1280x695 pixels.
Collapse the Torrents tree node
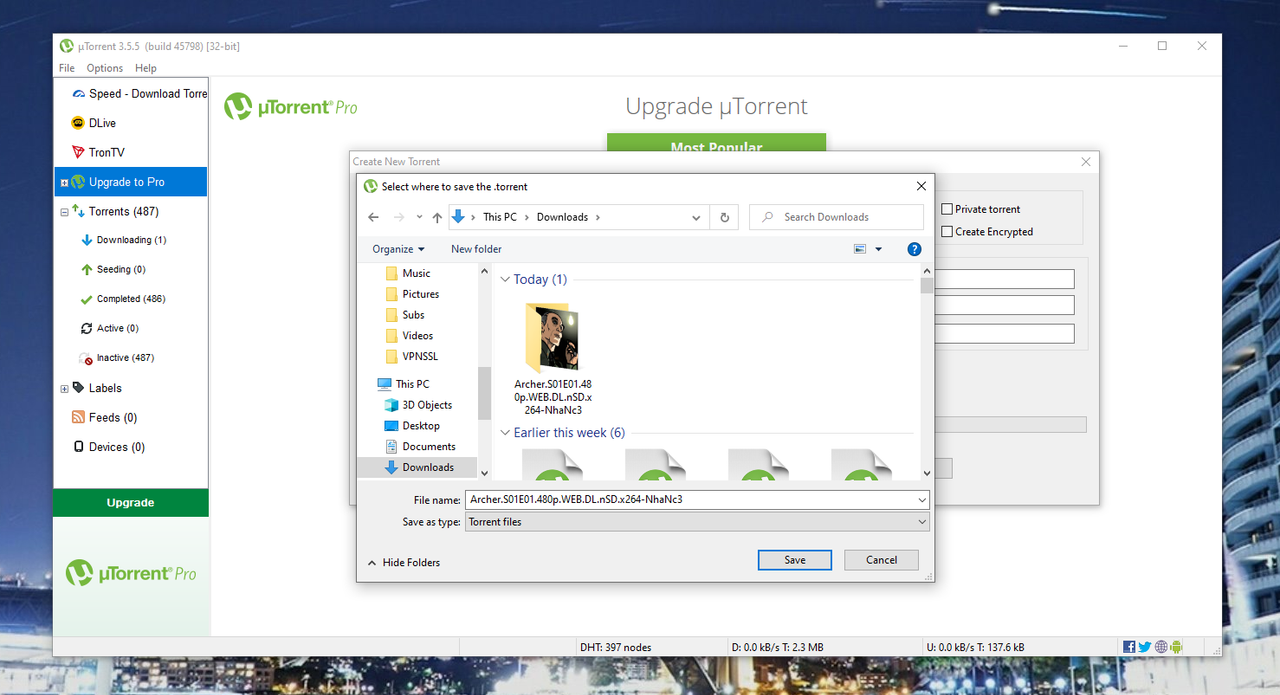click(64, 212)
